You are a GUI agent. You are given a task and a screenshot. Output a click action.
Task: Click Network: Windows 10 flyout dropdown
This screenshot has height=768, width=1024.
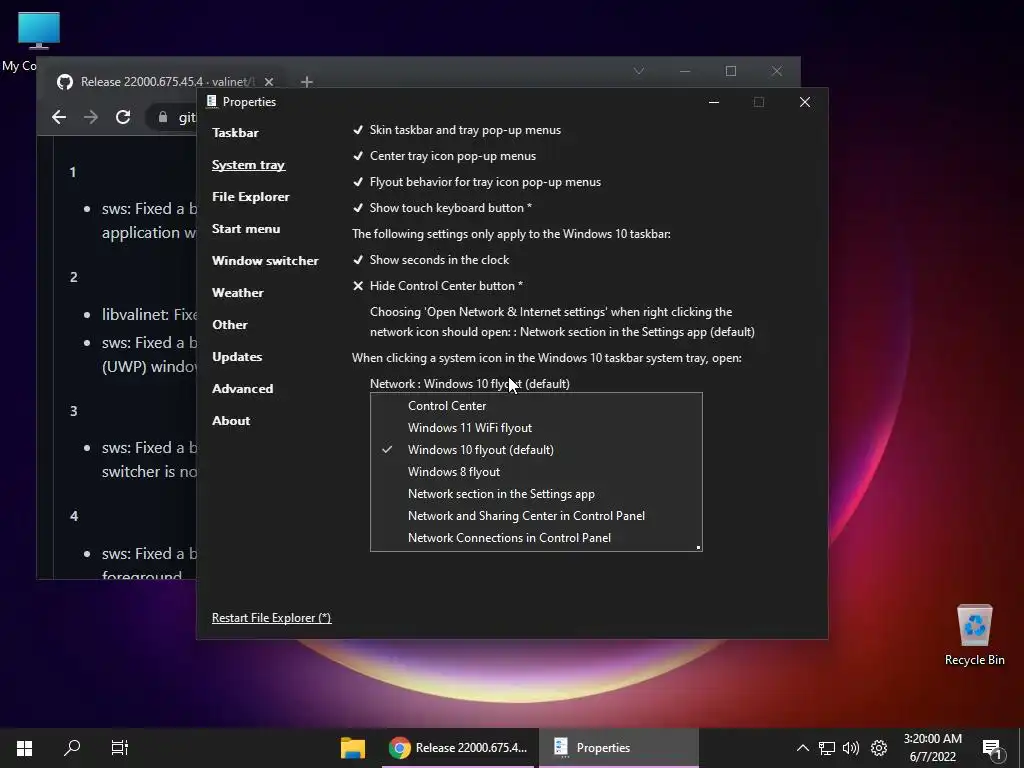[x=470, y=384]
